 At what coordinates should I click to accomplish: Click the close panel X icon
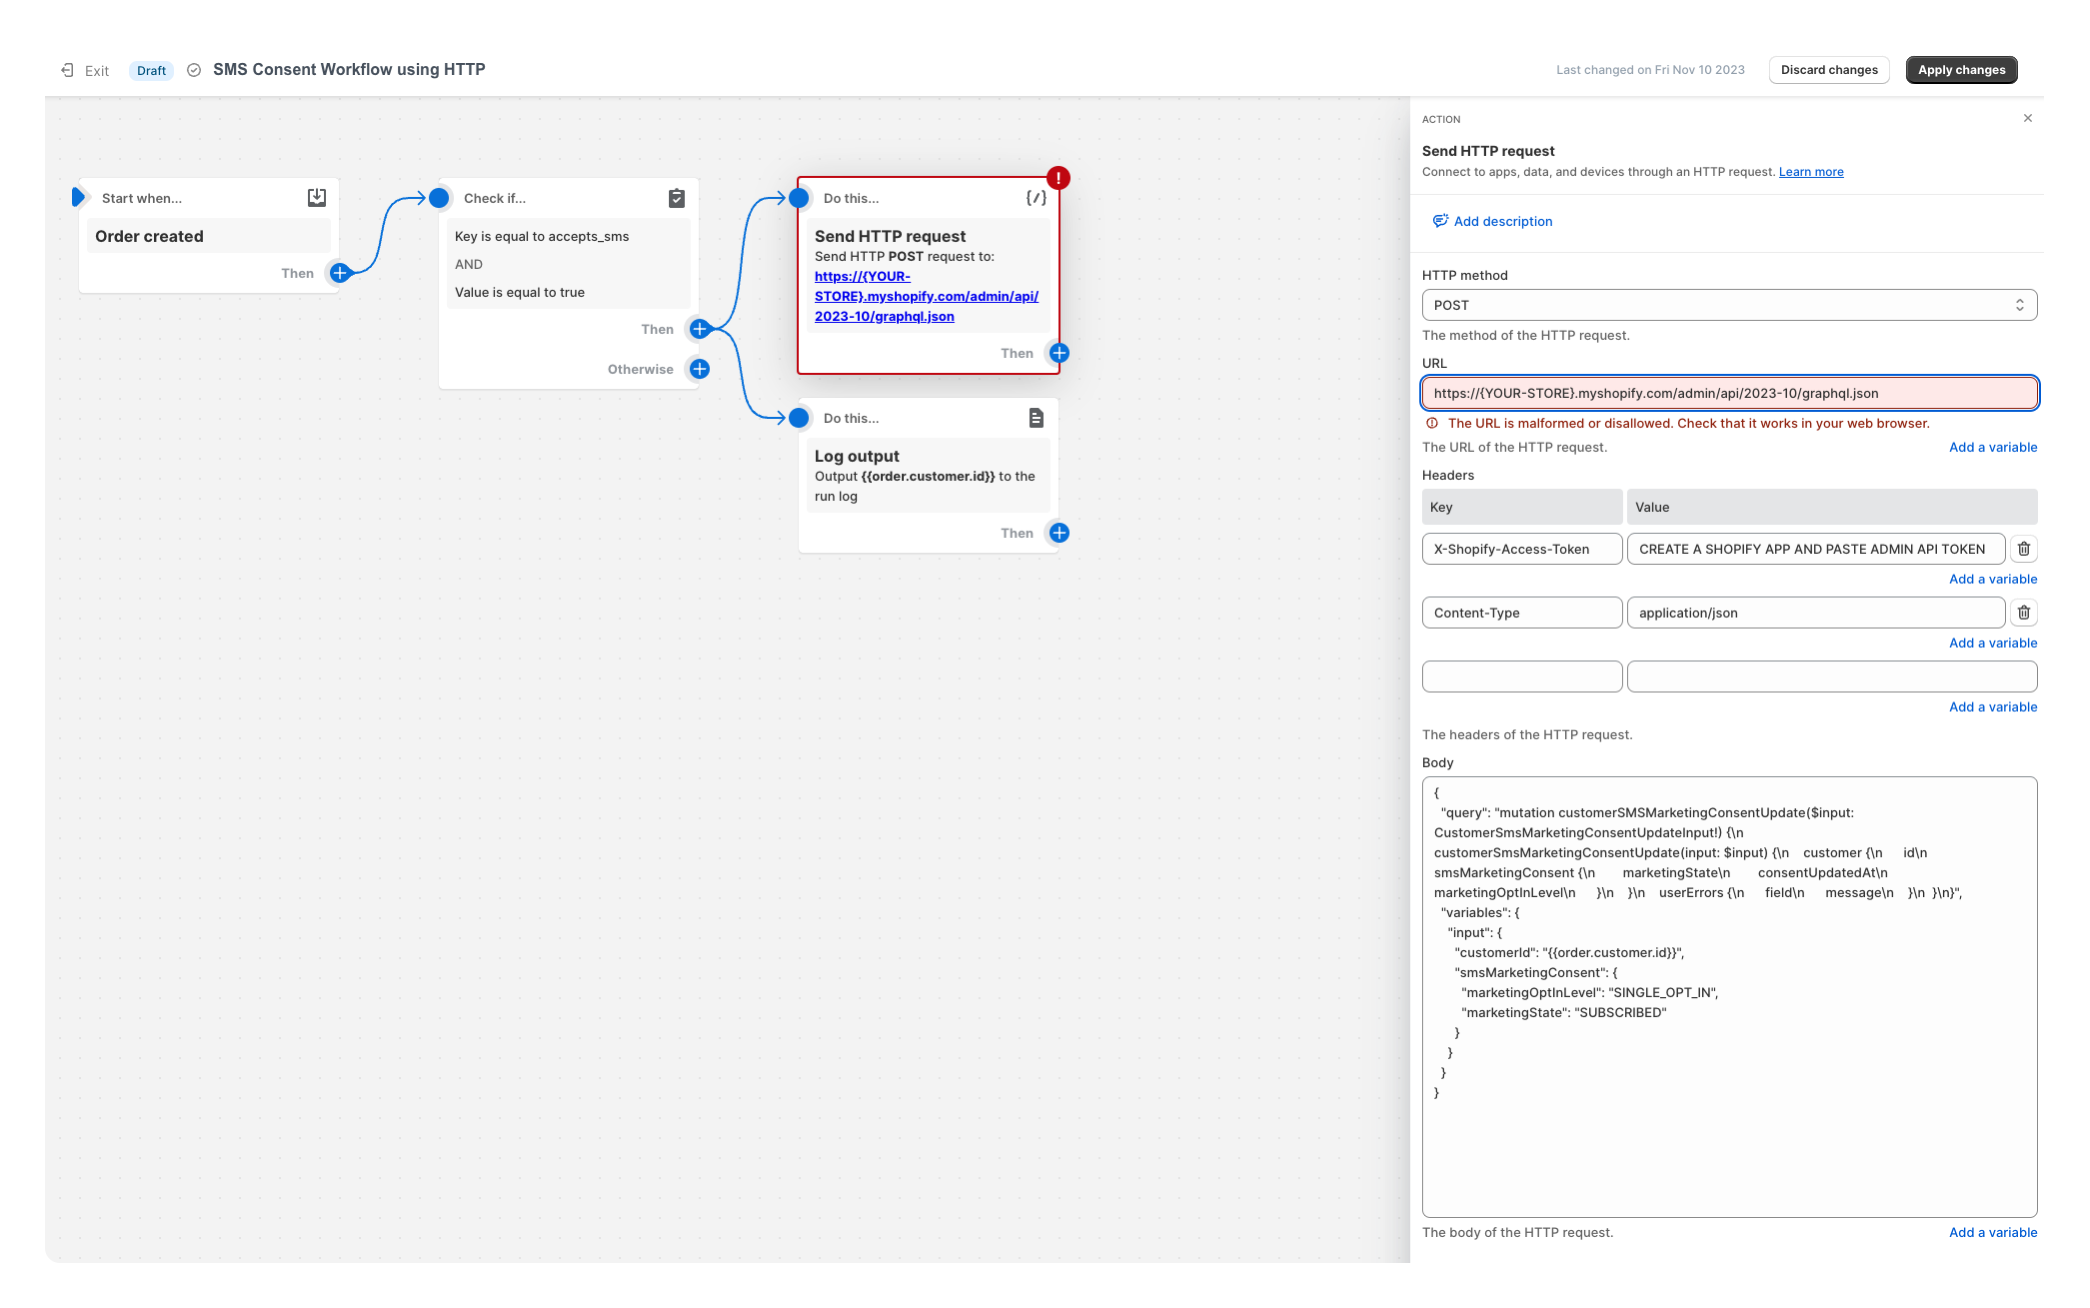click(x=2028, y=119)
